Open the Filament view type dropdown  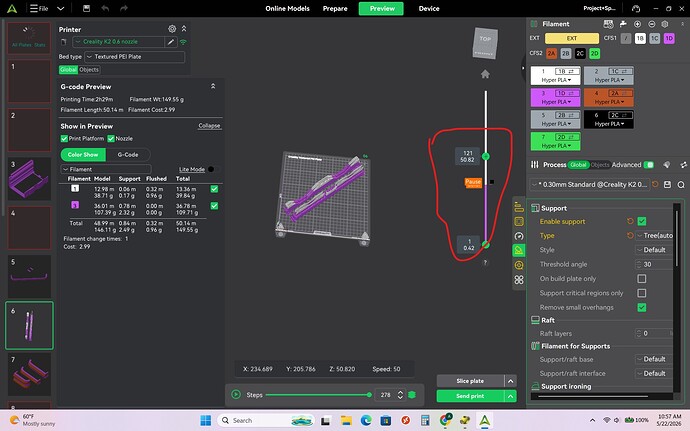tap(106, 169)
